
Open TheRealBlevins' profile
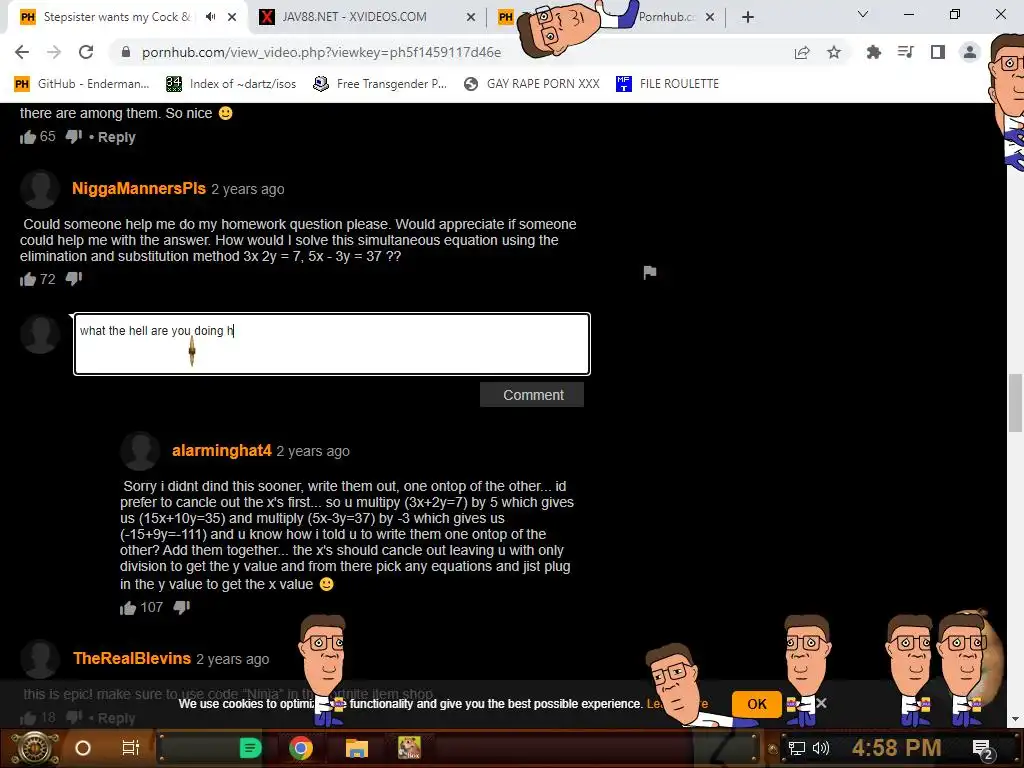coord(132,658)
